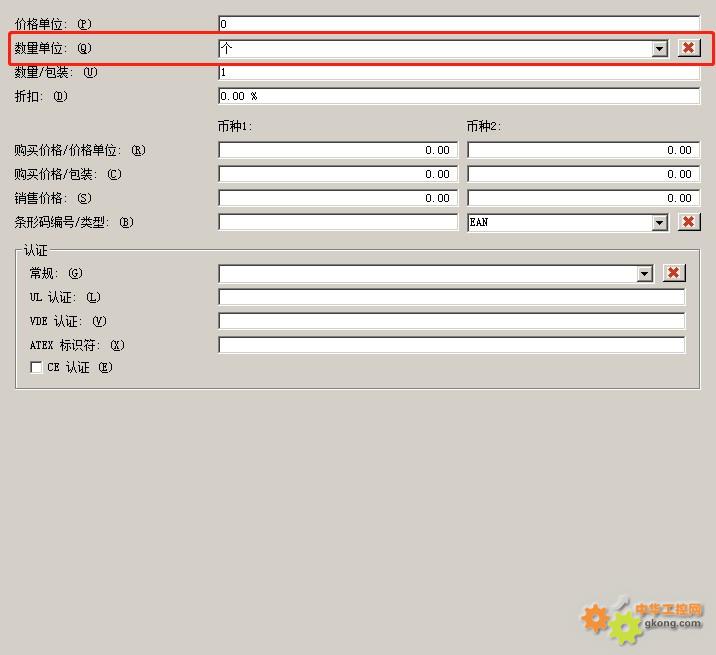Viewport: 716px width, 655px height.
Task: Click 销售价格 币种2 field
Action: [x=584, y=198]
